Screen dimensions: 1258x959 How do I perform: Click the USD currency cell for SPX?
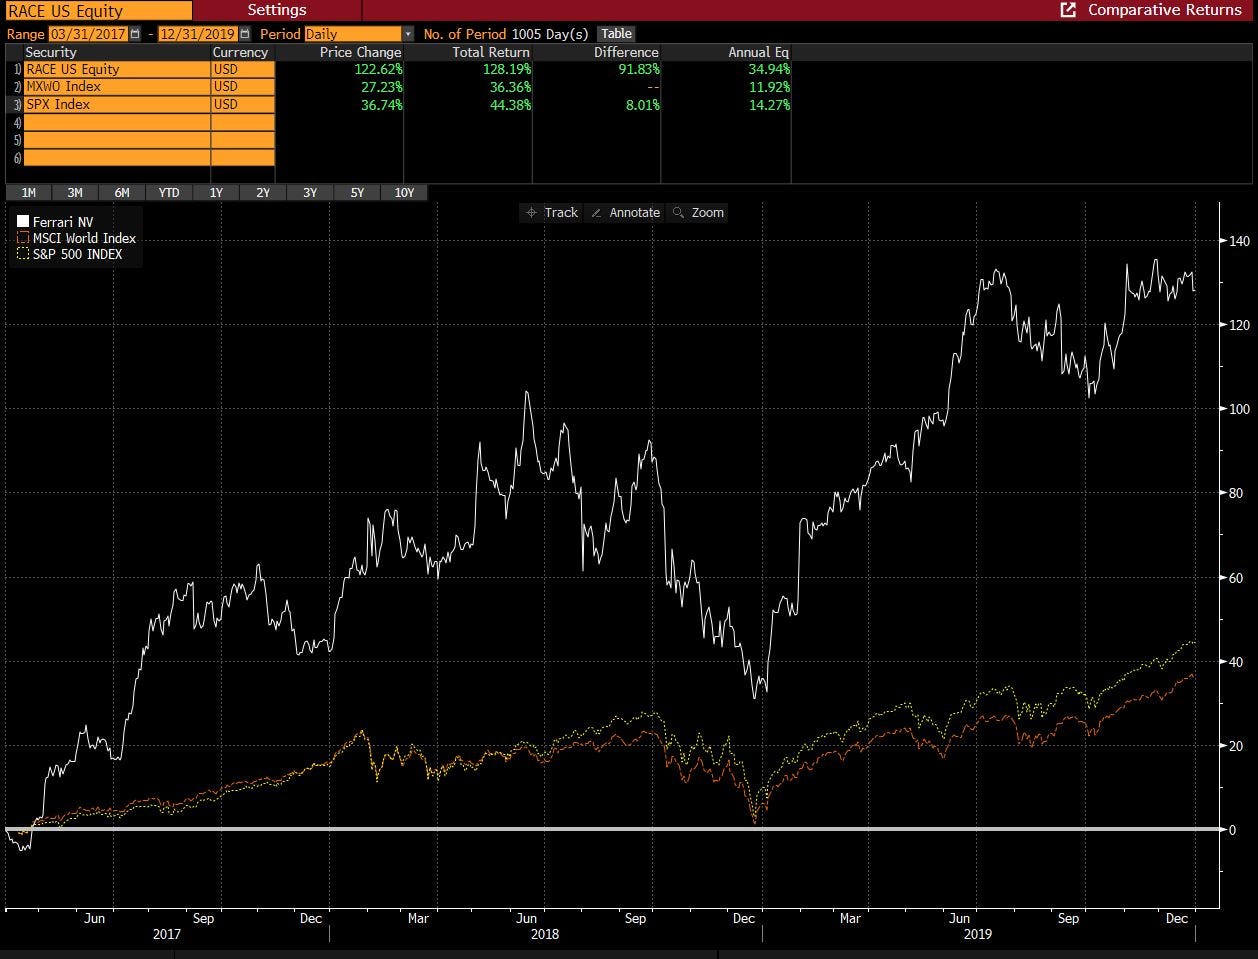(242, 104)
